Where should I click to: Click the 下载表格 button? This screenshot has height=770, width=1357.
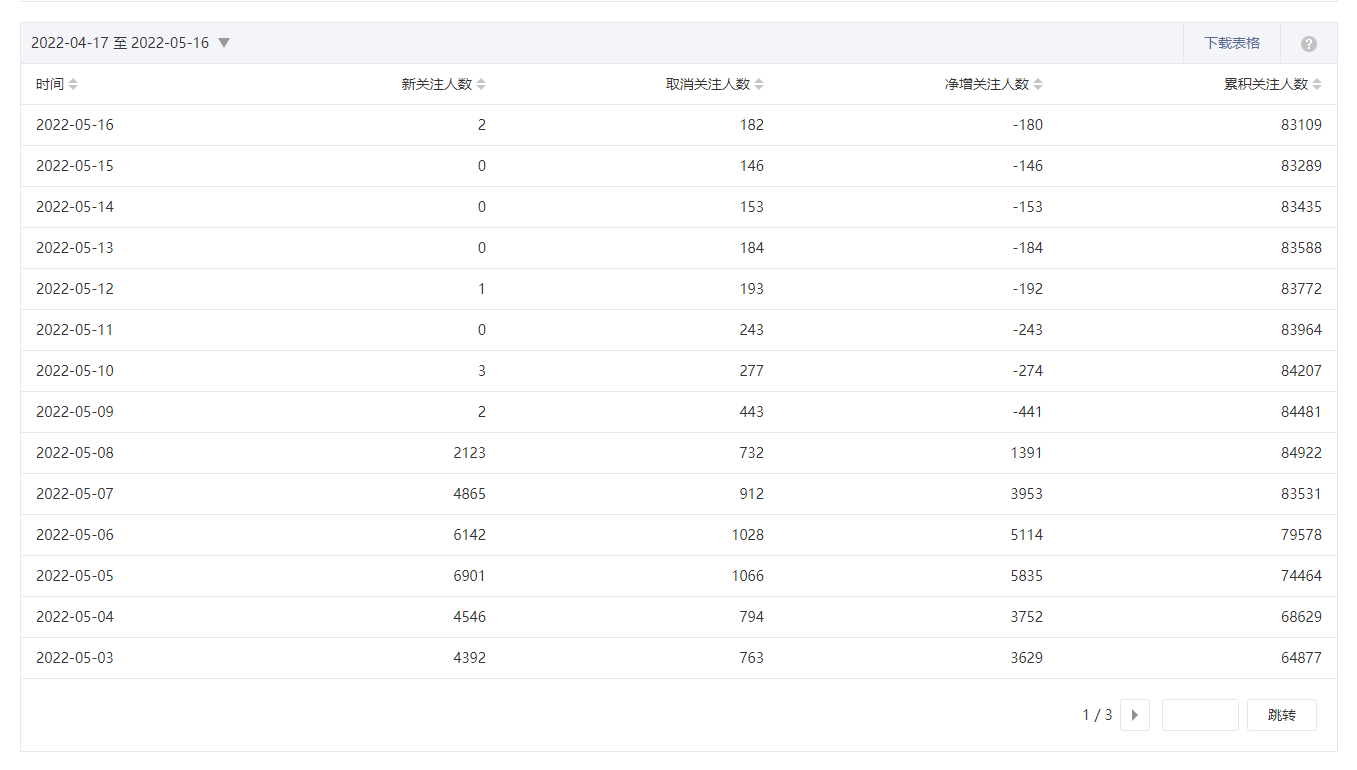pyautogui.click(x=1231, y=43)
